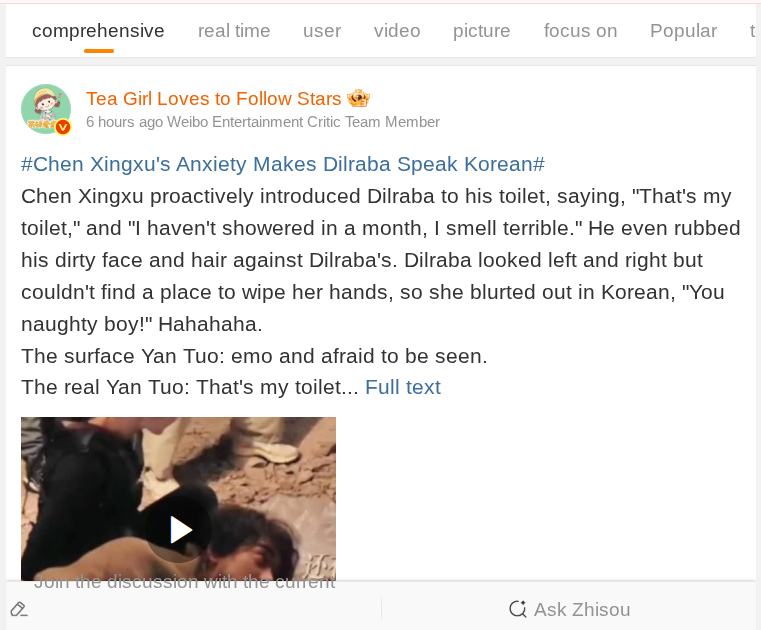The height and width of the screenshot is (630, 761).
Task: Expand the post with Full text link
Action: point(403,387)
